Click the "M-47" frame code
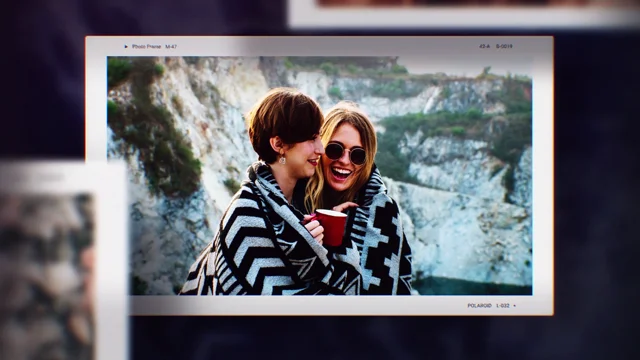The image size is (640, 360). (x=171, y=47)
